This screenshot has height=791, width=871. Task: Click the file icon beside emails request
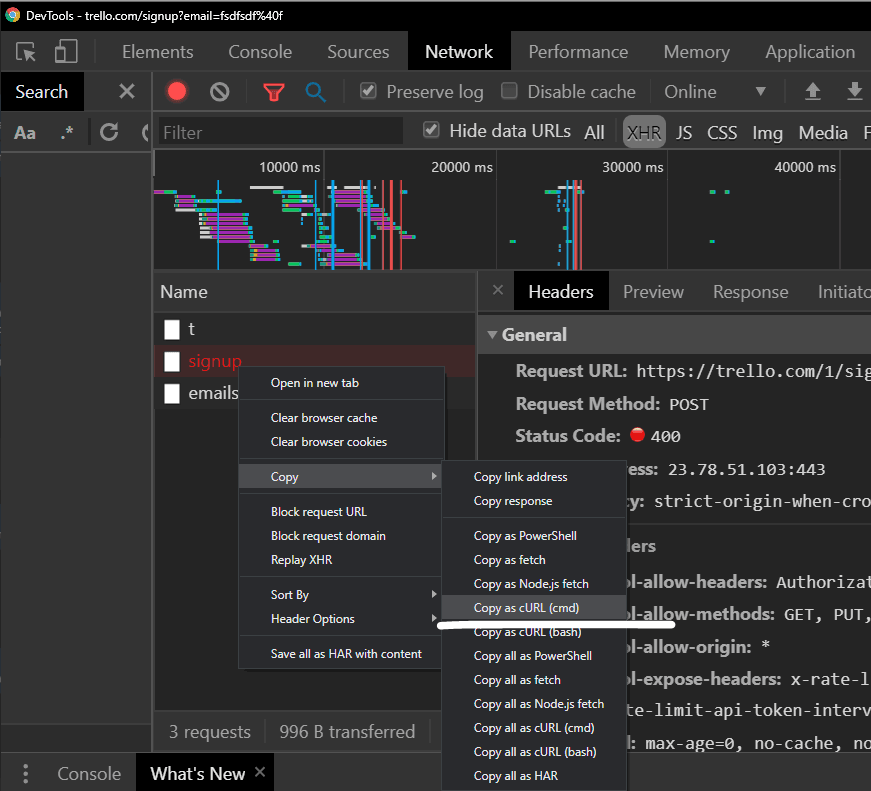coord(172,393)
